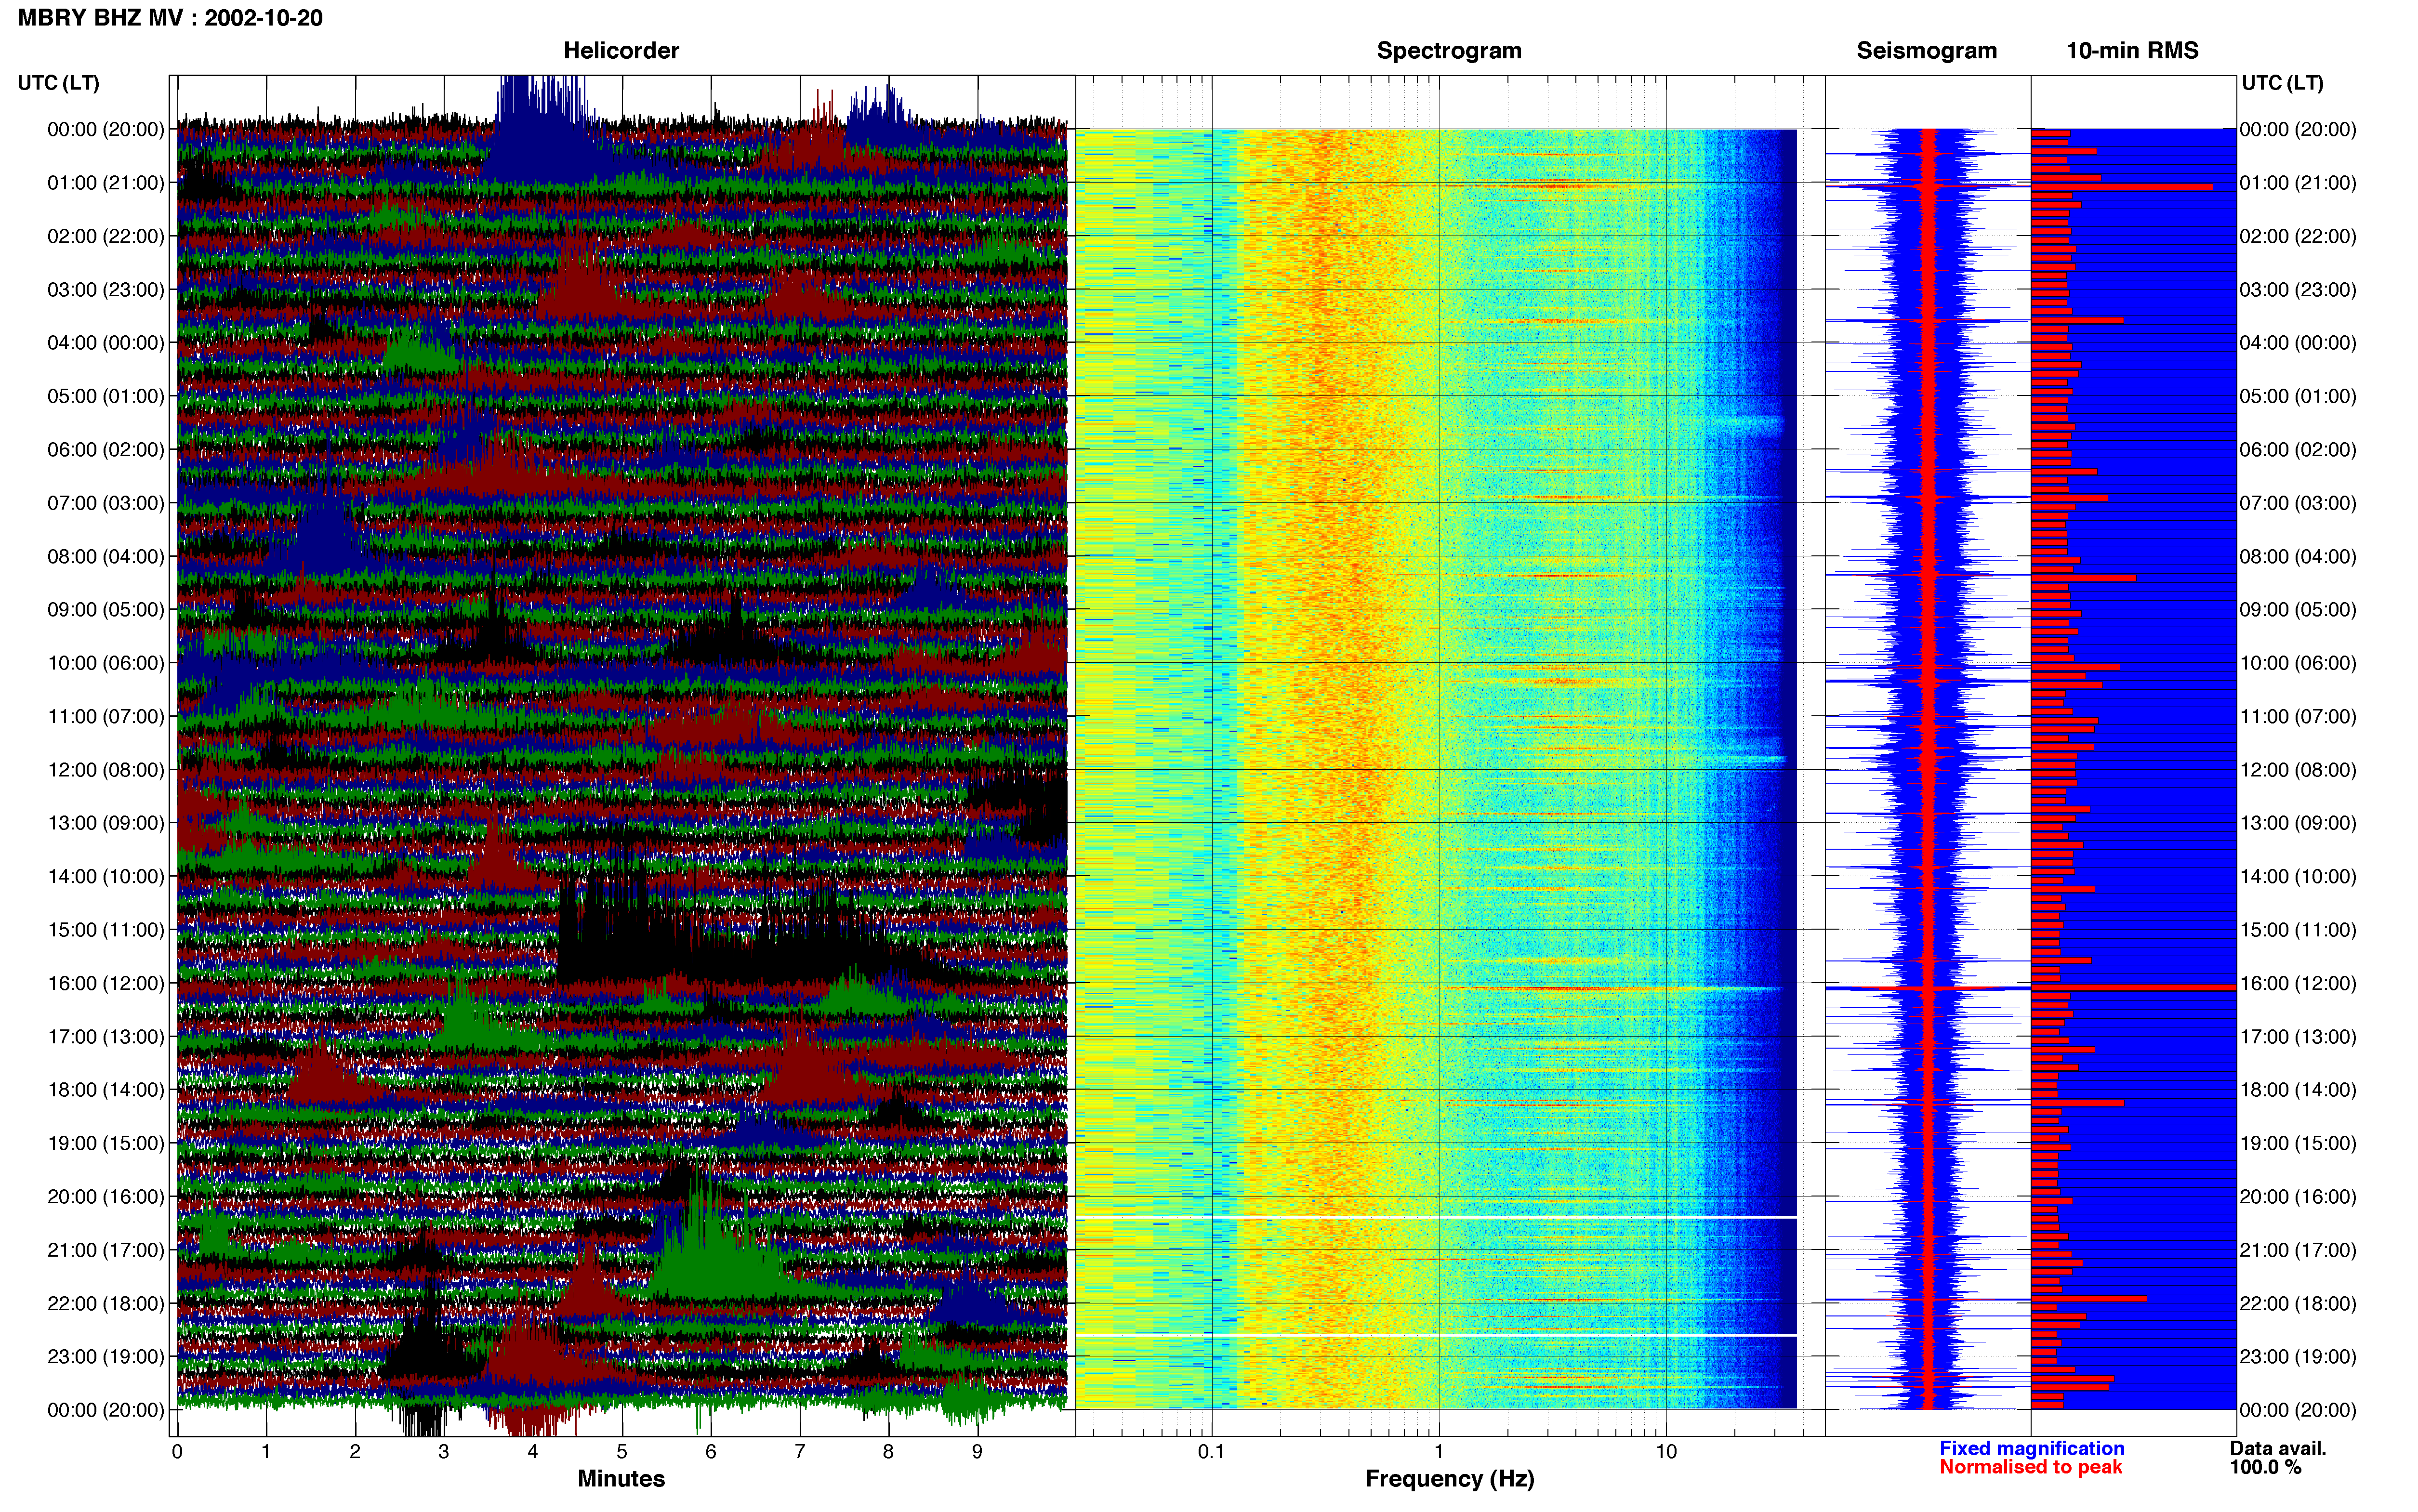
Task: Click left time label '07:00 (03:00)'
Action: pos(106,503)
